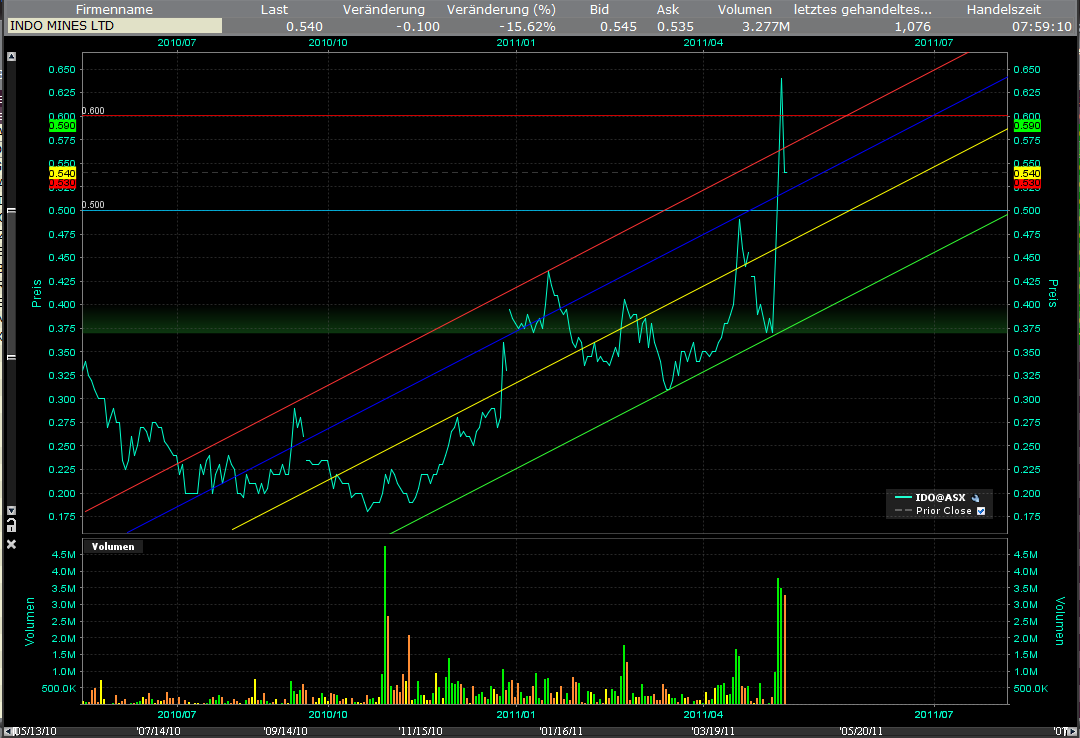Viewport: 1080px width, 738px height.
Task: Click the horizontal time scrollbar track
Action: tap(541, 731)
